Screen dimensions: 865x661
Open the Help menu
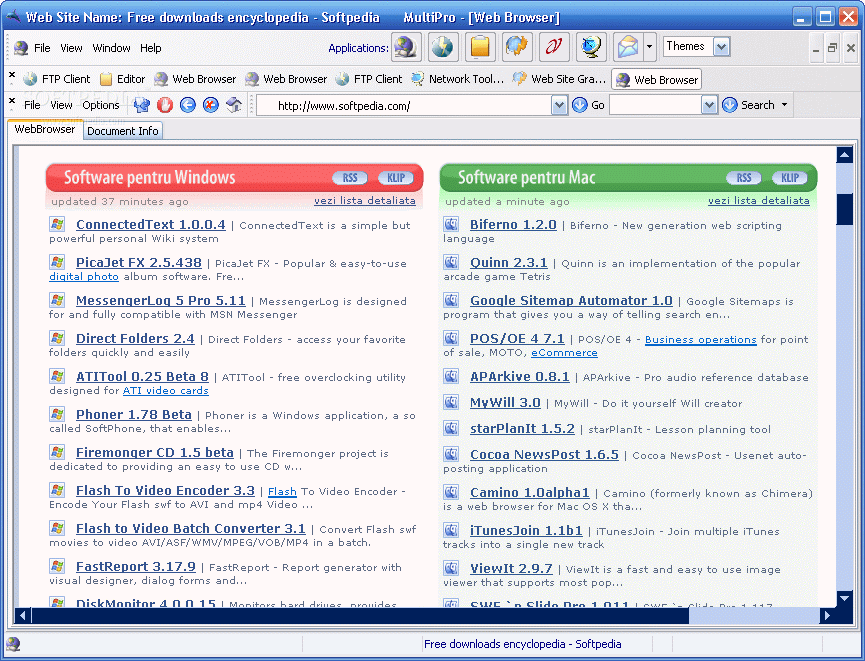click(151, 48)
